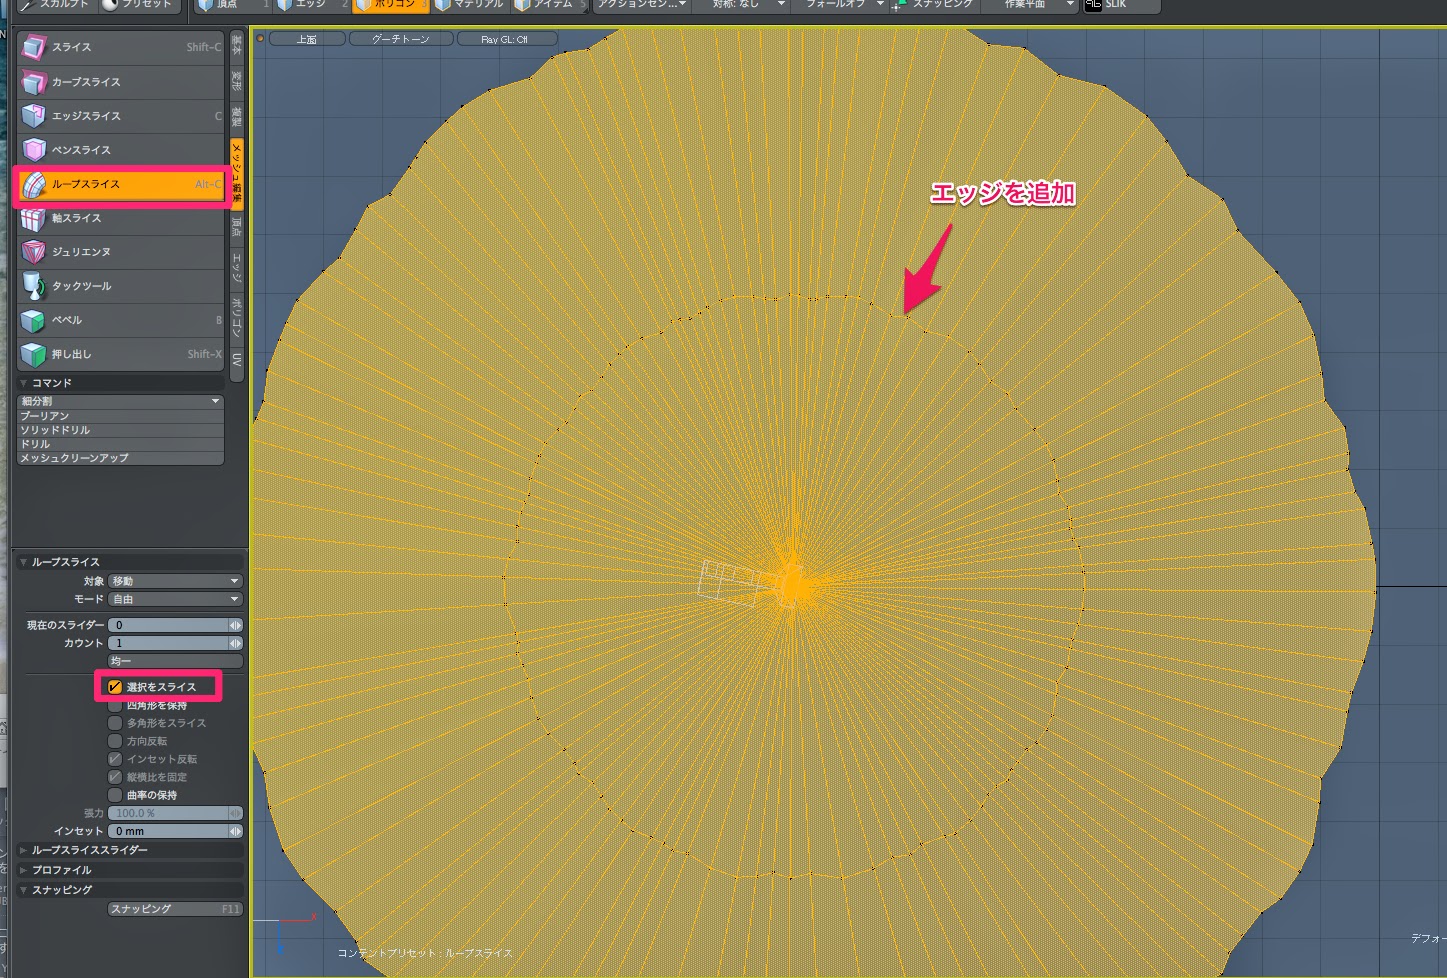Select the 軸スライス tool

click(x=121, y=218)
